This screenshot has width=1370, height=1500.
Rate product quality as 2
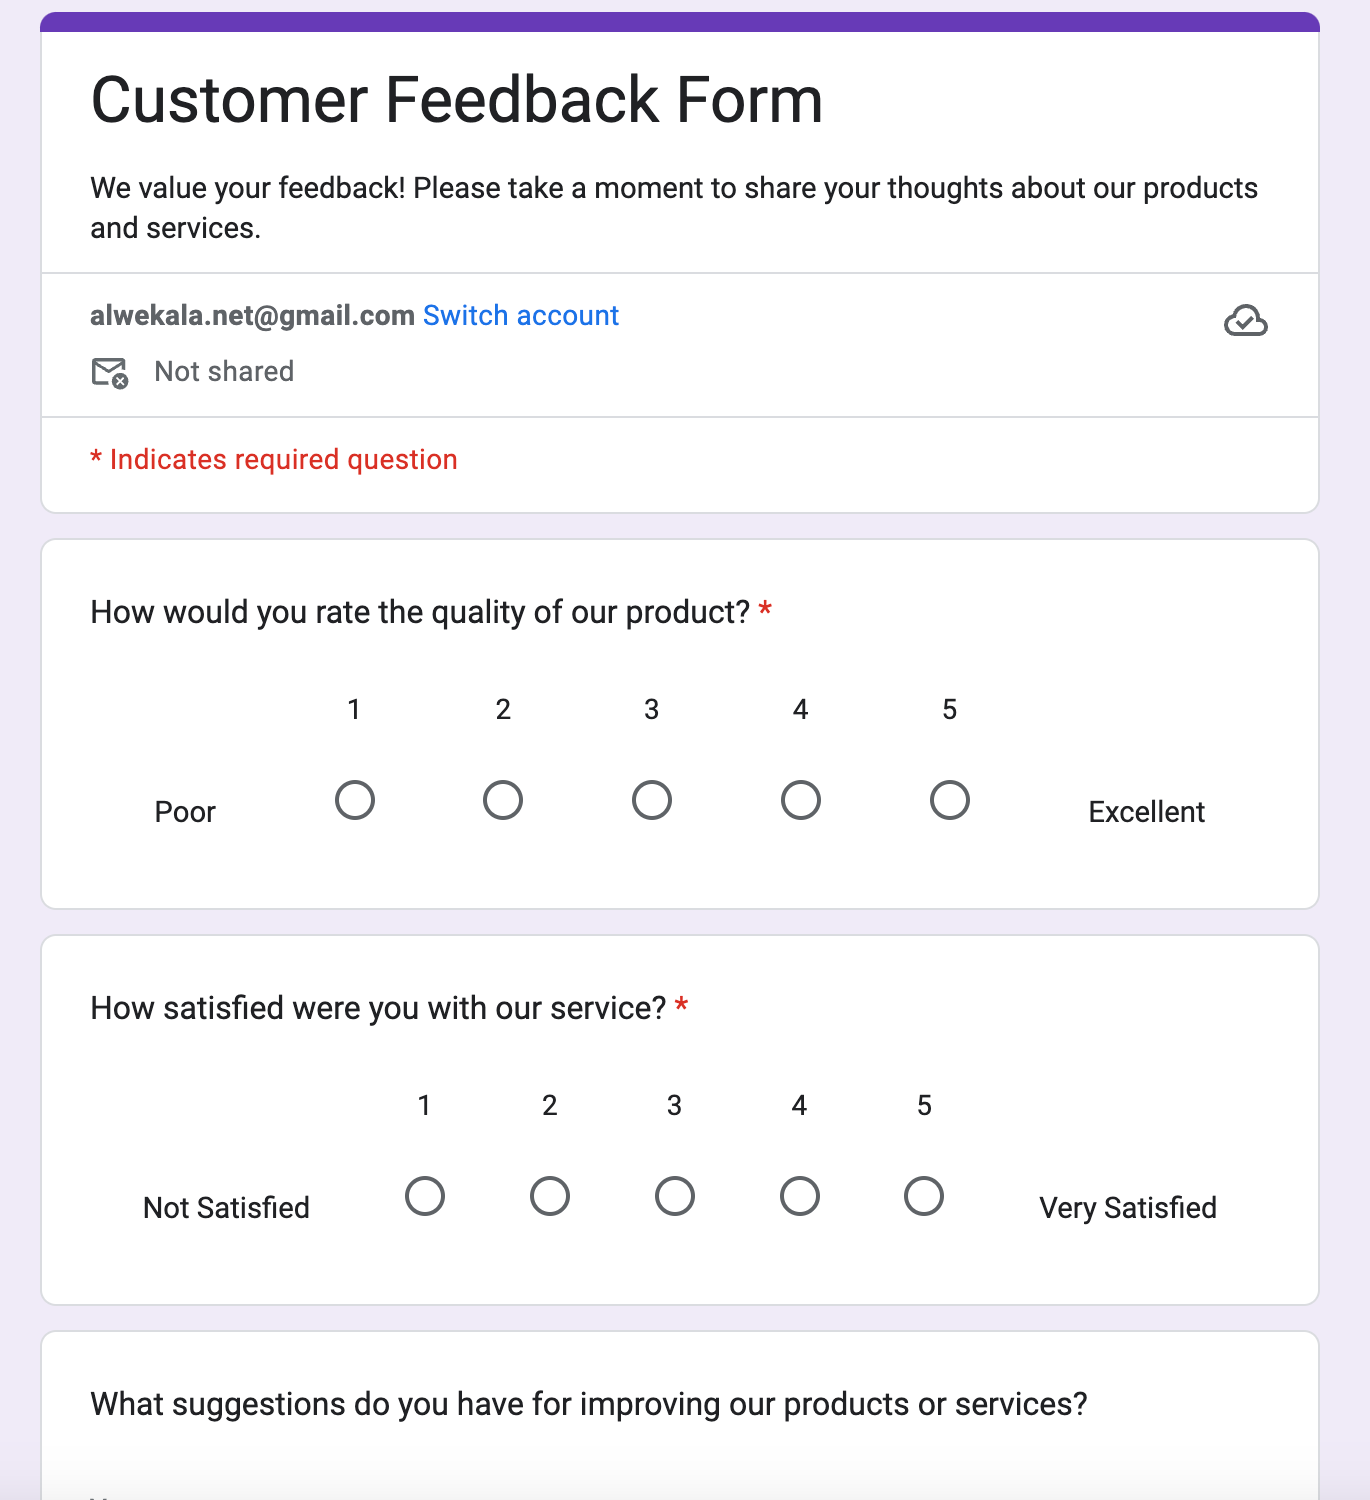[x=503, y=800]
